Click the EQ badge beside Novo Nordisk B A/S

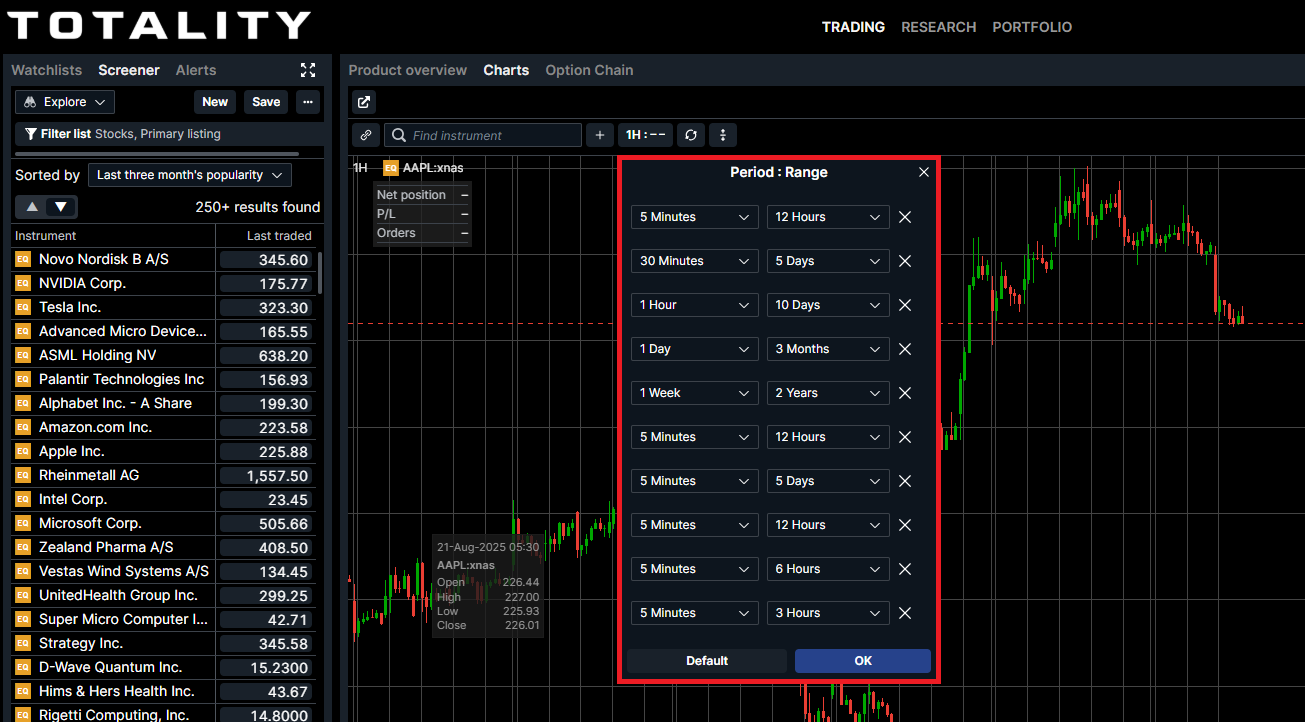(23, 259)
